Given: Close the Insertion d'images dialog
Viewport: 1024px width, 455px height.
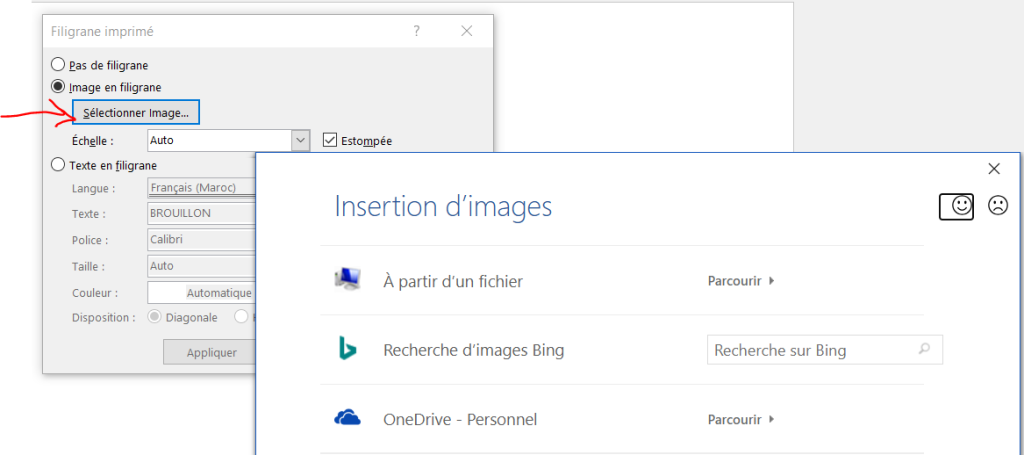Looking at the screenshot, I should (x=994, y=169).
